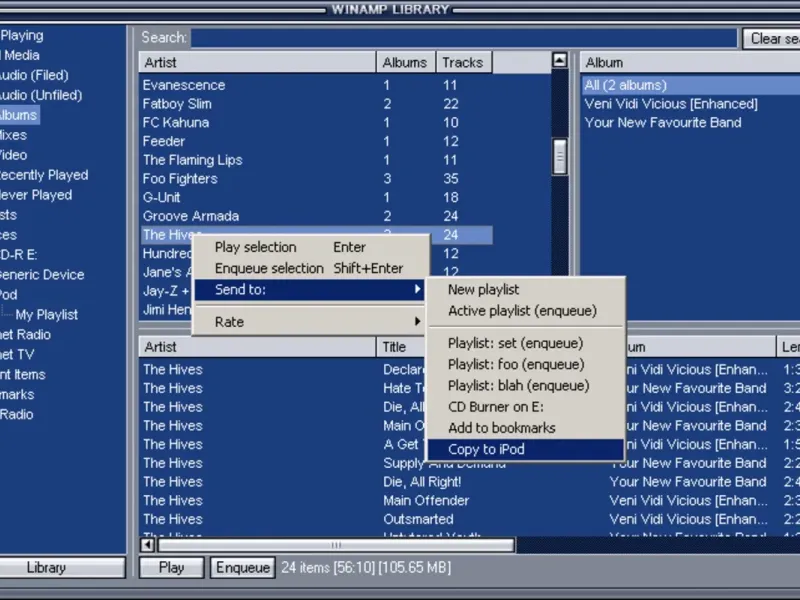
Task: Sort track list by Artist header
Action: pos(257,347)
